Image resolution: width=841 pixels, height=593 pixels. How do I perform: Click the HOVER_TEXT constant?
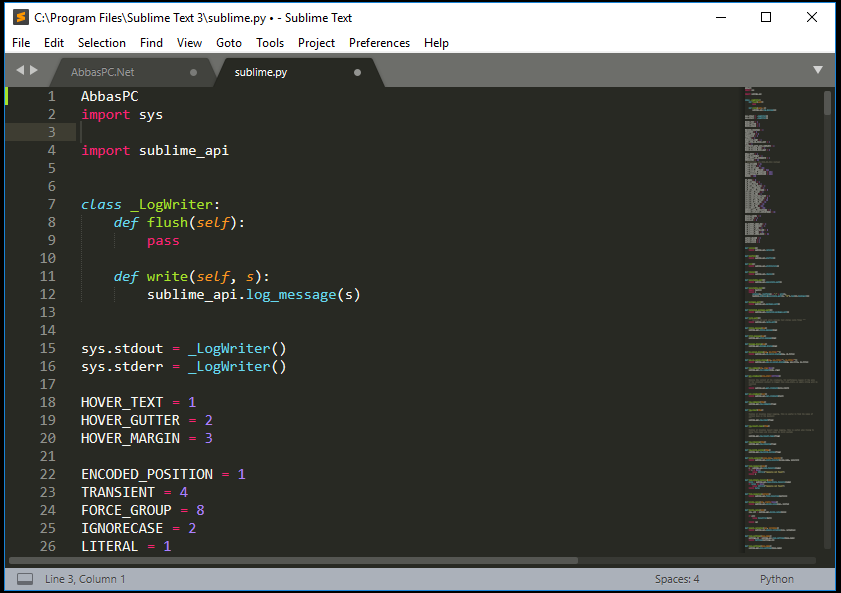coord(122,403)
